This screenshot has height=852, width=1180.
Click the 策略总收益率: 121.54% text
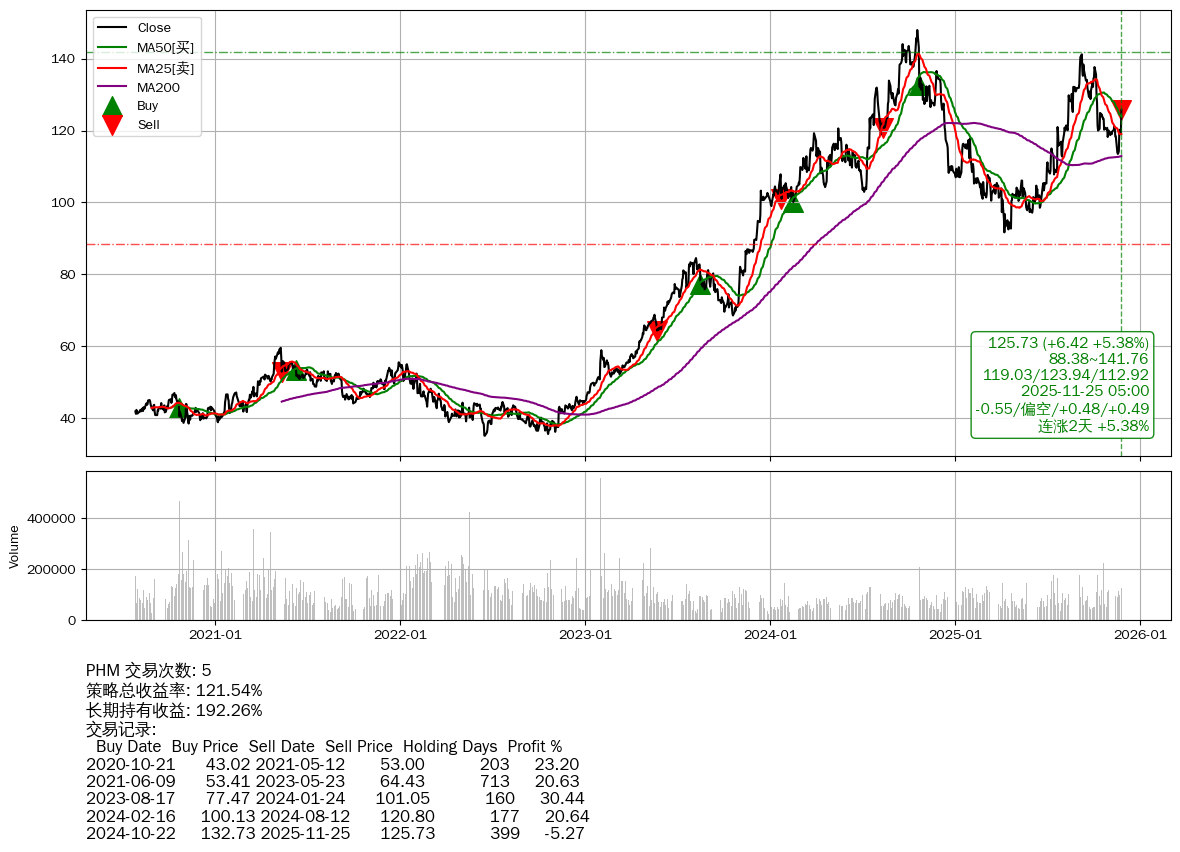[174, 690]
